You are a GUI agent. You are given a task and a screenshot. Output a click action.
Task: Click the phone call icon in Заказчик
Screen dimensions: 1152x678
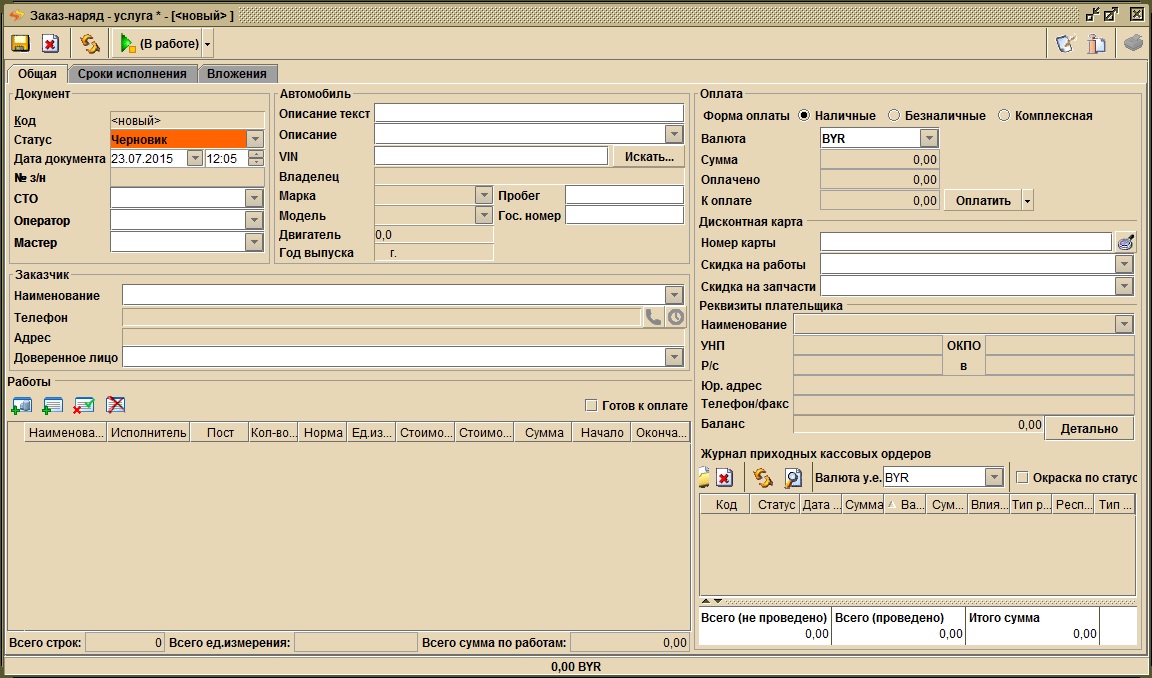coord(653,317)
